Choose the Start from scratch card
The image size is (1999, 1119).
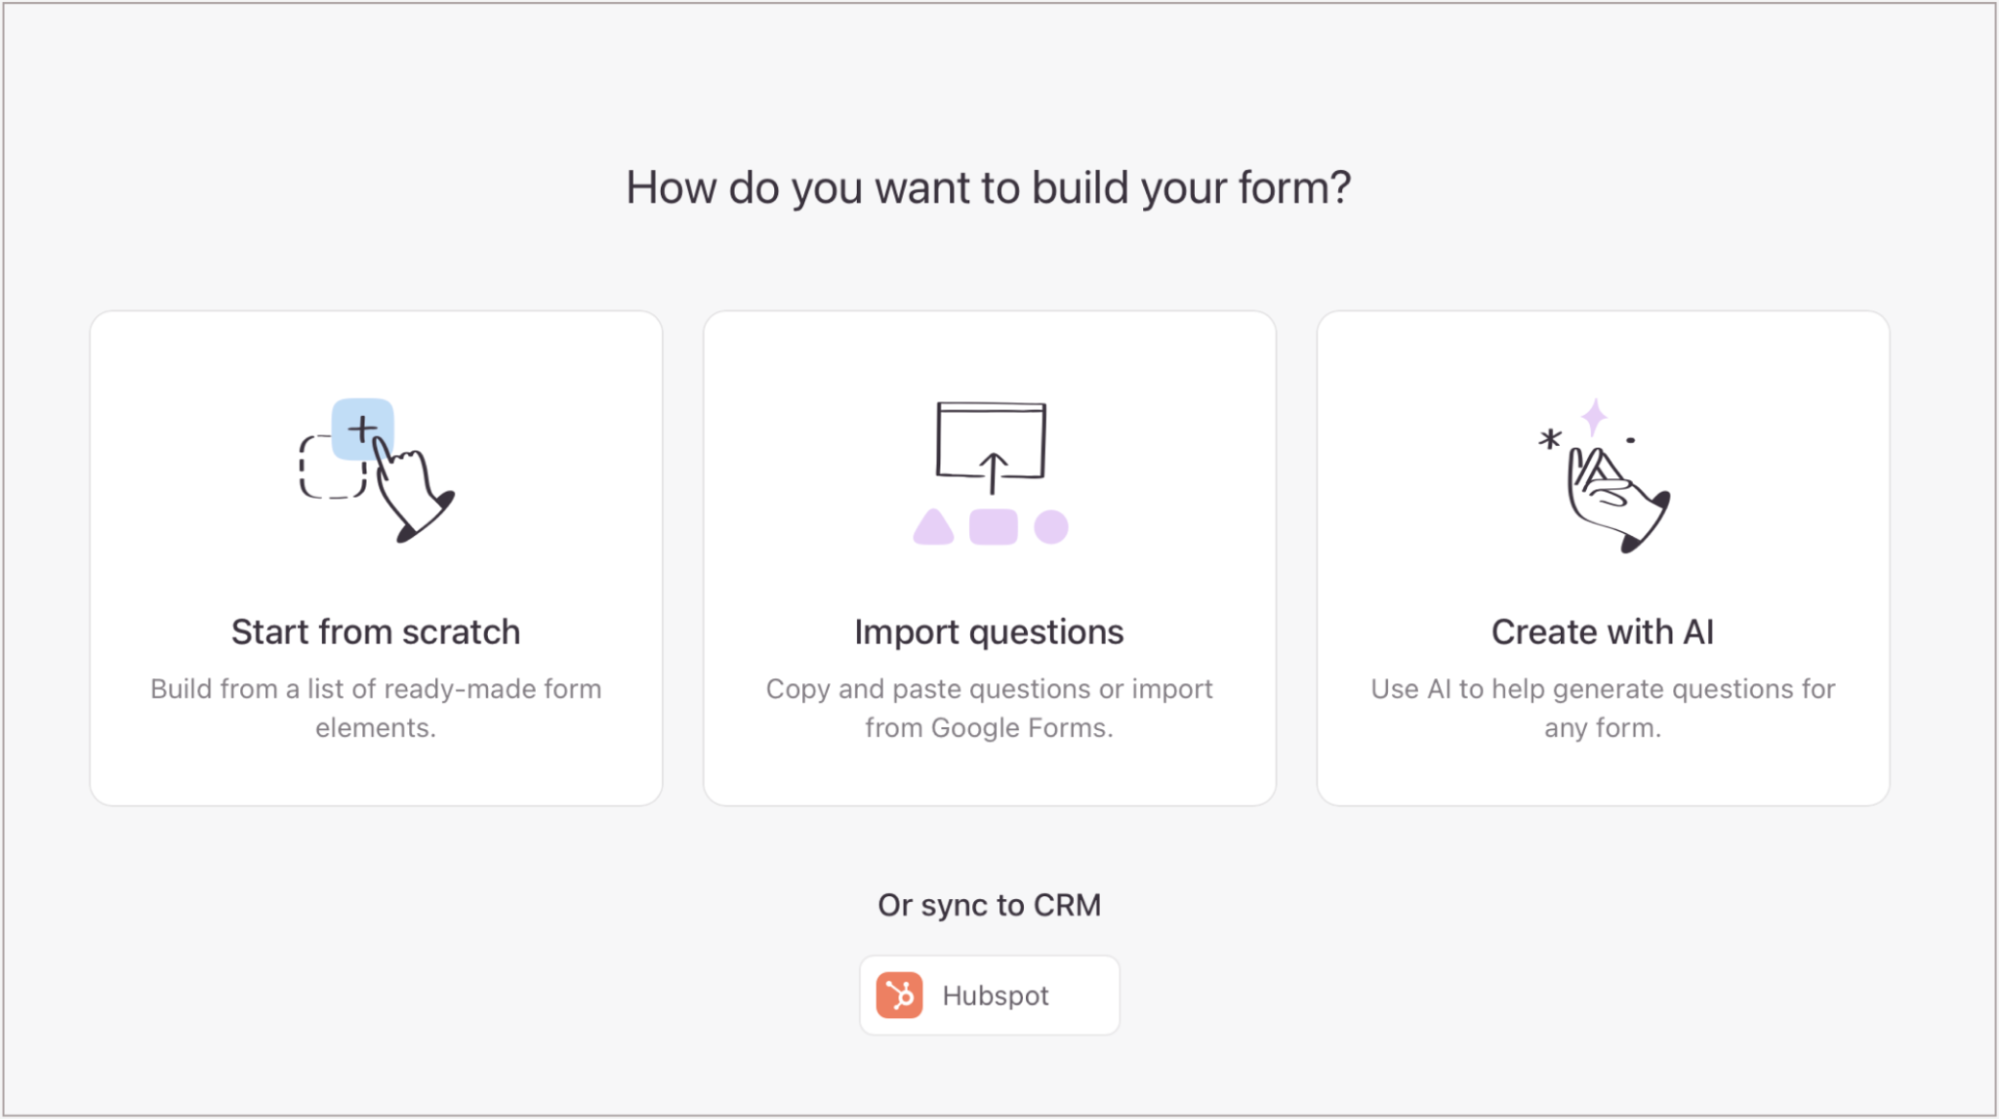pyautogui.click(x=376, y=558)
